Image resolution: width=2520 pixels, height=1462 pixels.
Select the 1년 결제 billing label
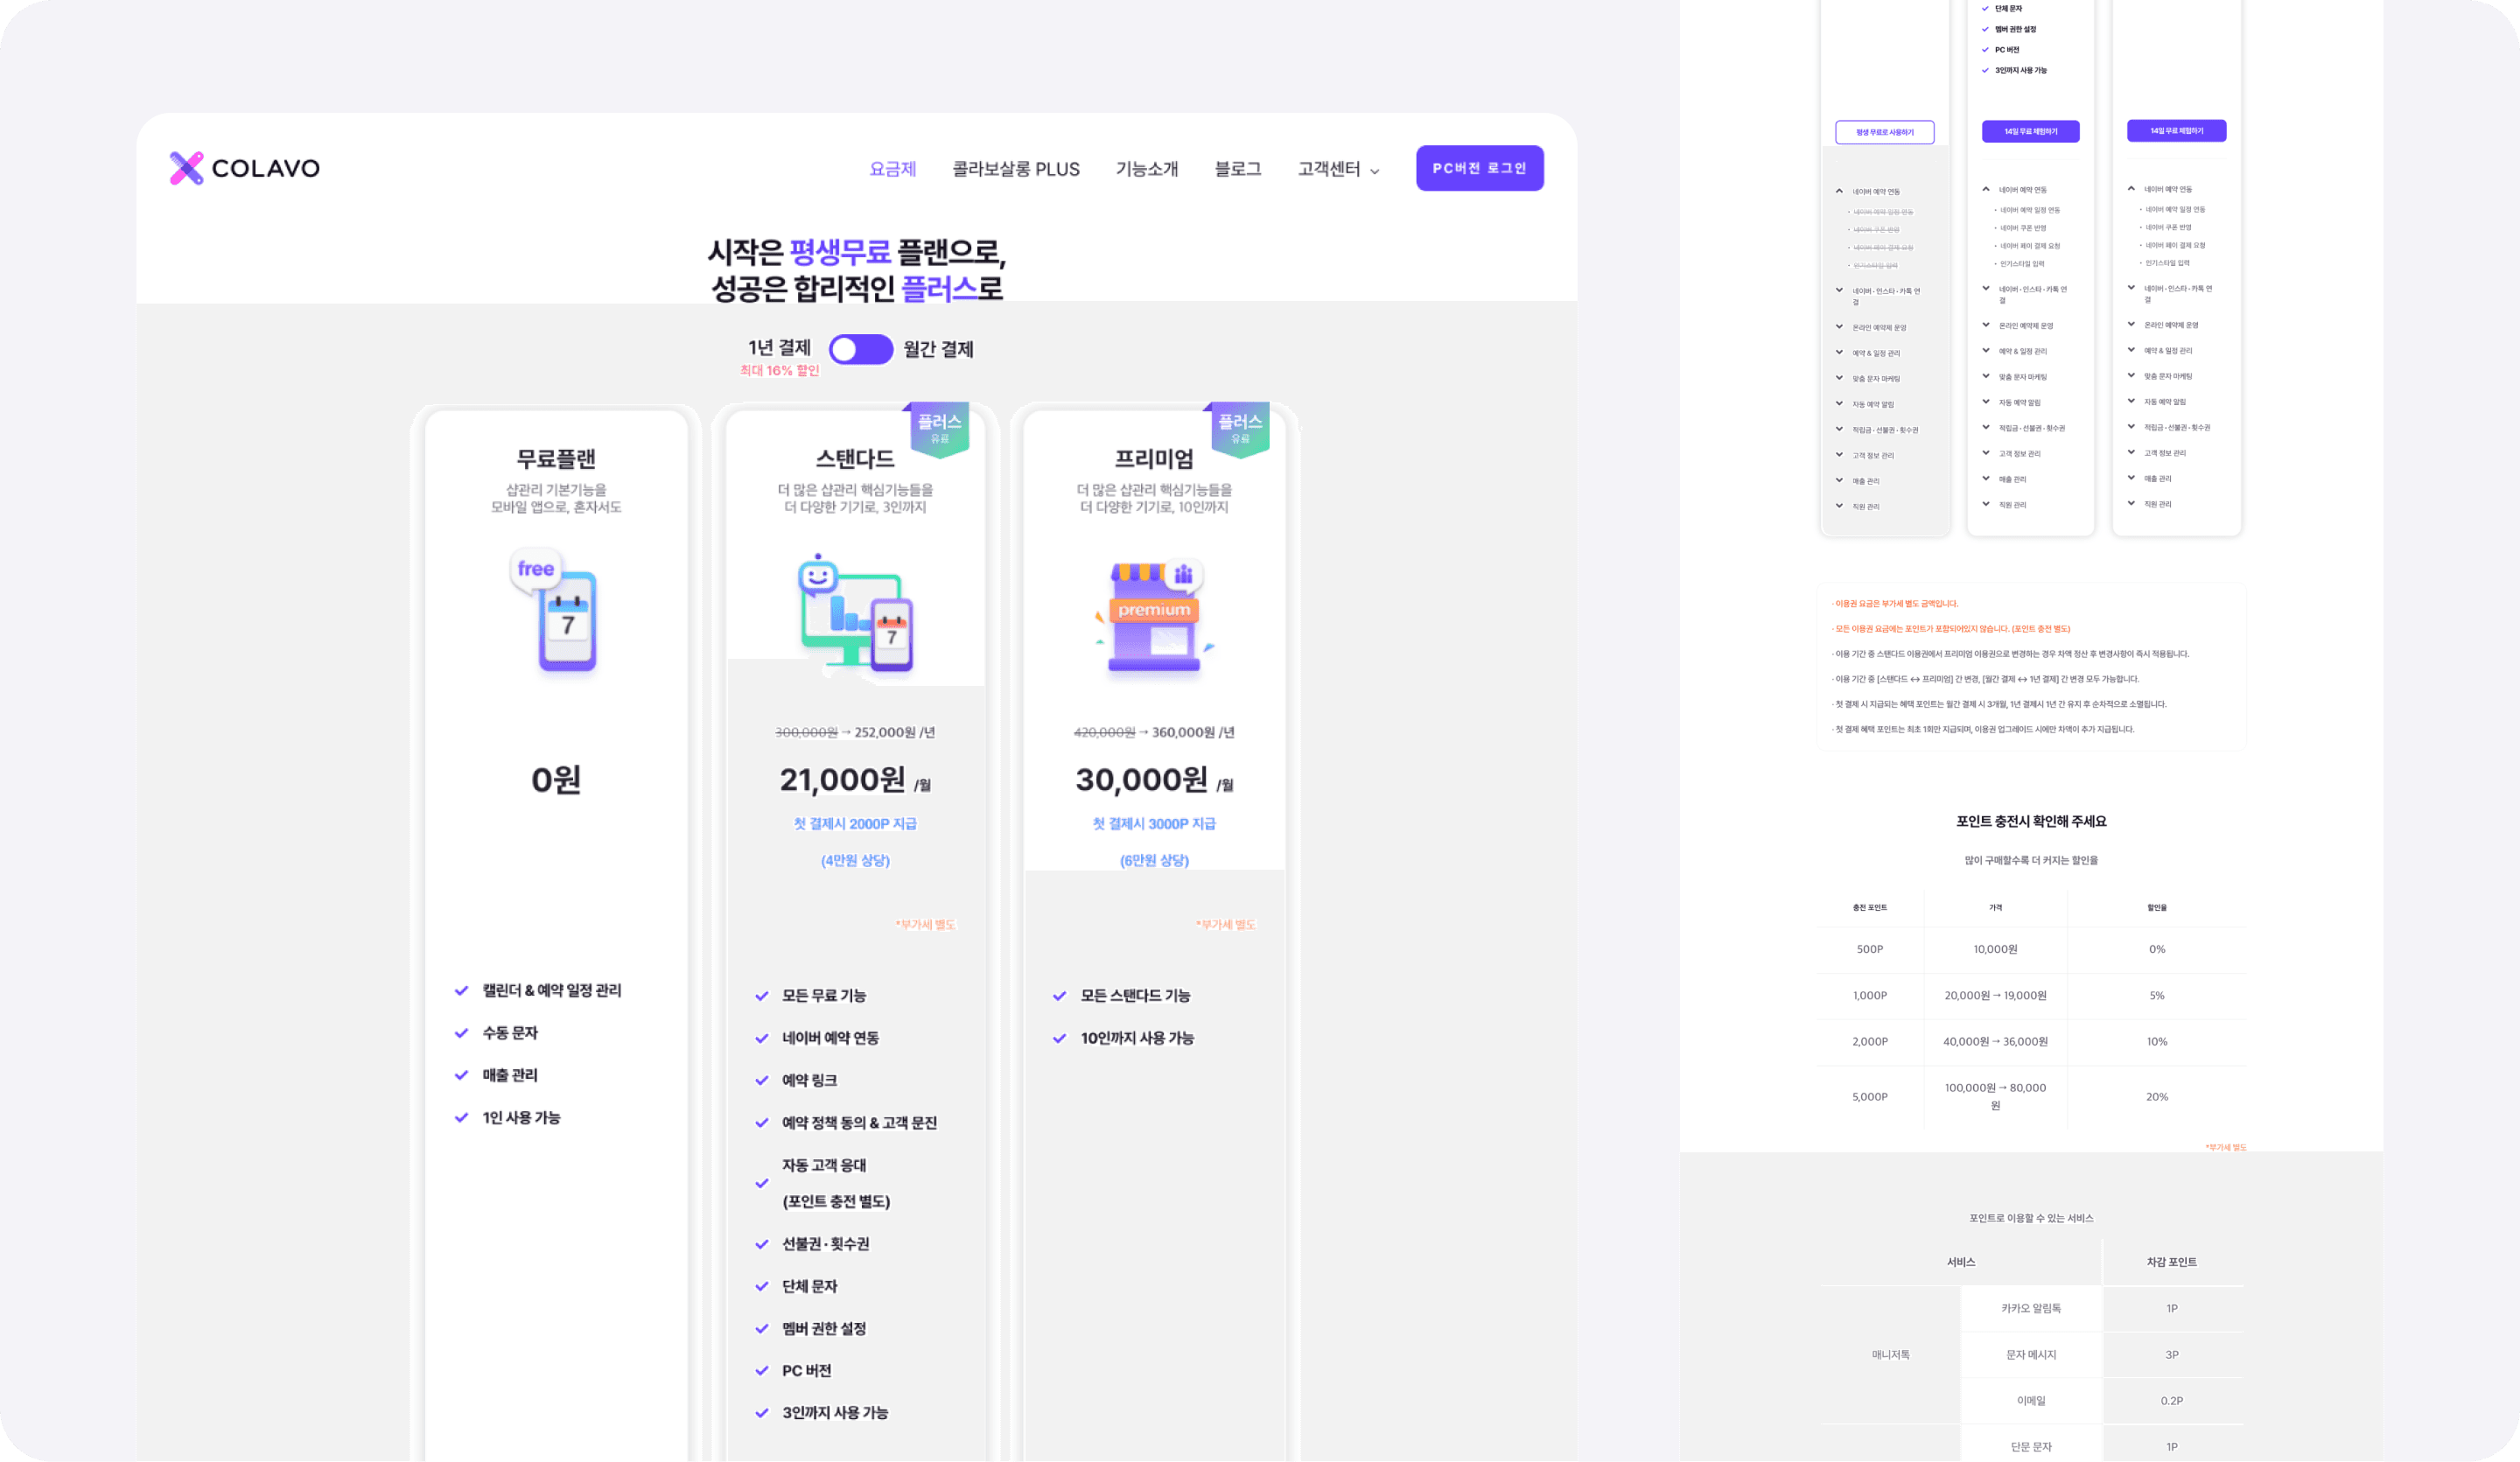[x=779, y=347]
